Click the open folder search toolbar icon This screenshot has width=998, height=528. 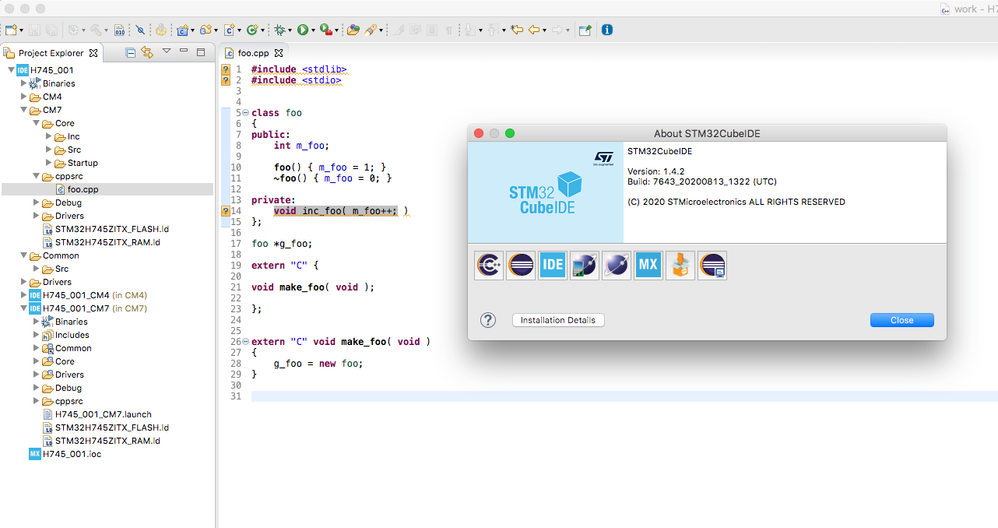tap(353, 30)
